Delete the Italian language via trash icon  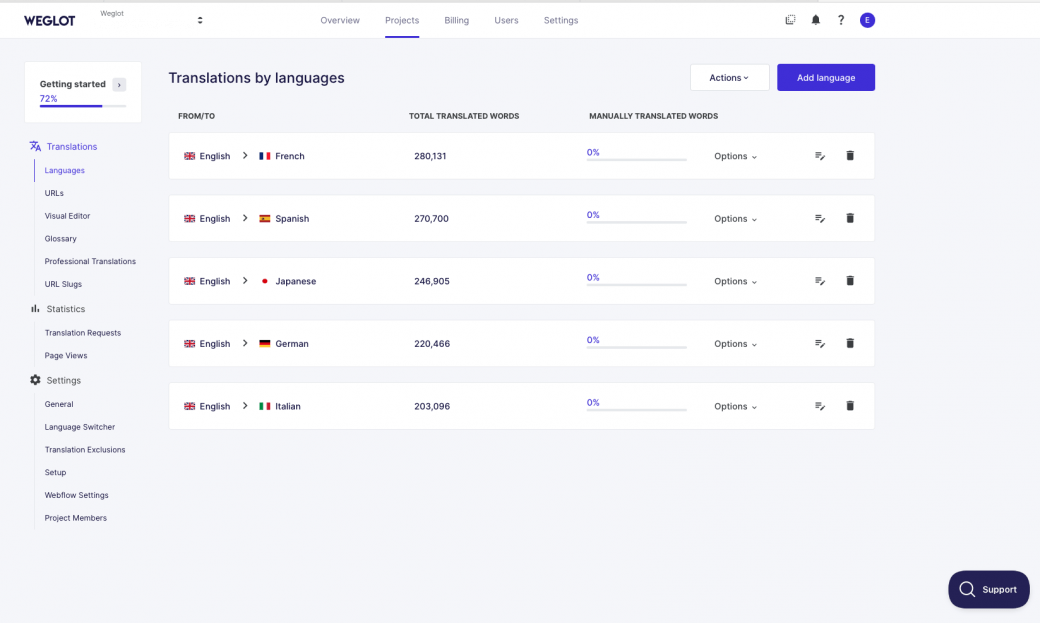850,405
